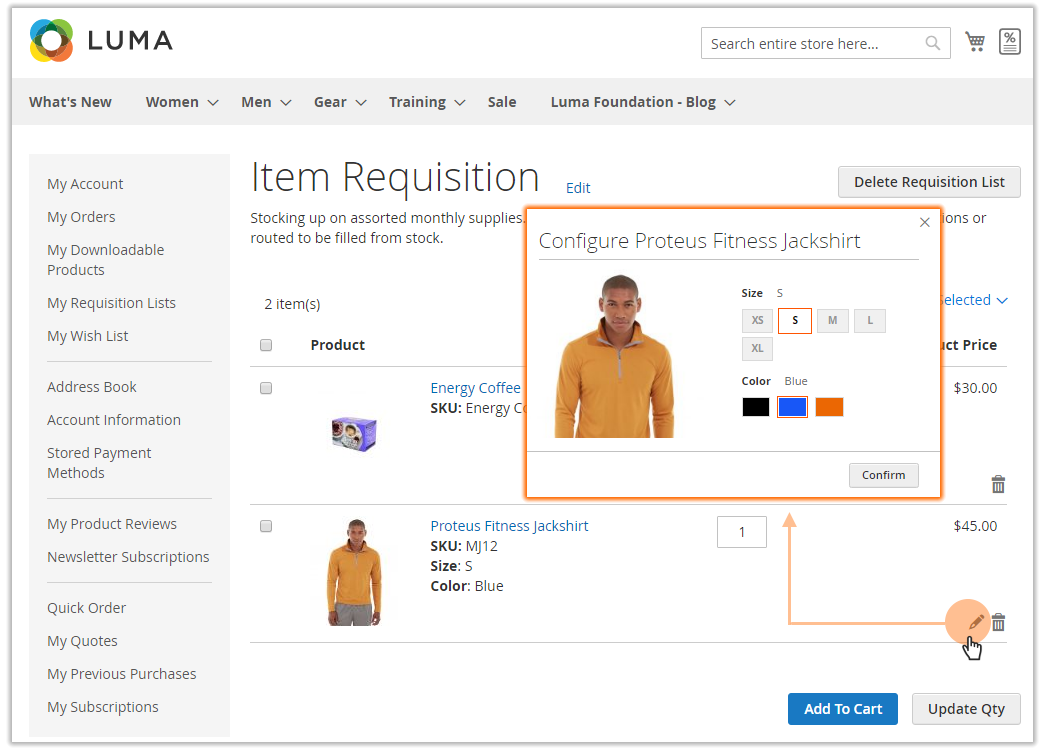Open the Selected actions dropdown
Image resolution: width=1046 pixels, height=750 pixels.
[x=974, y=300]
